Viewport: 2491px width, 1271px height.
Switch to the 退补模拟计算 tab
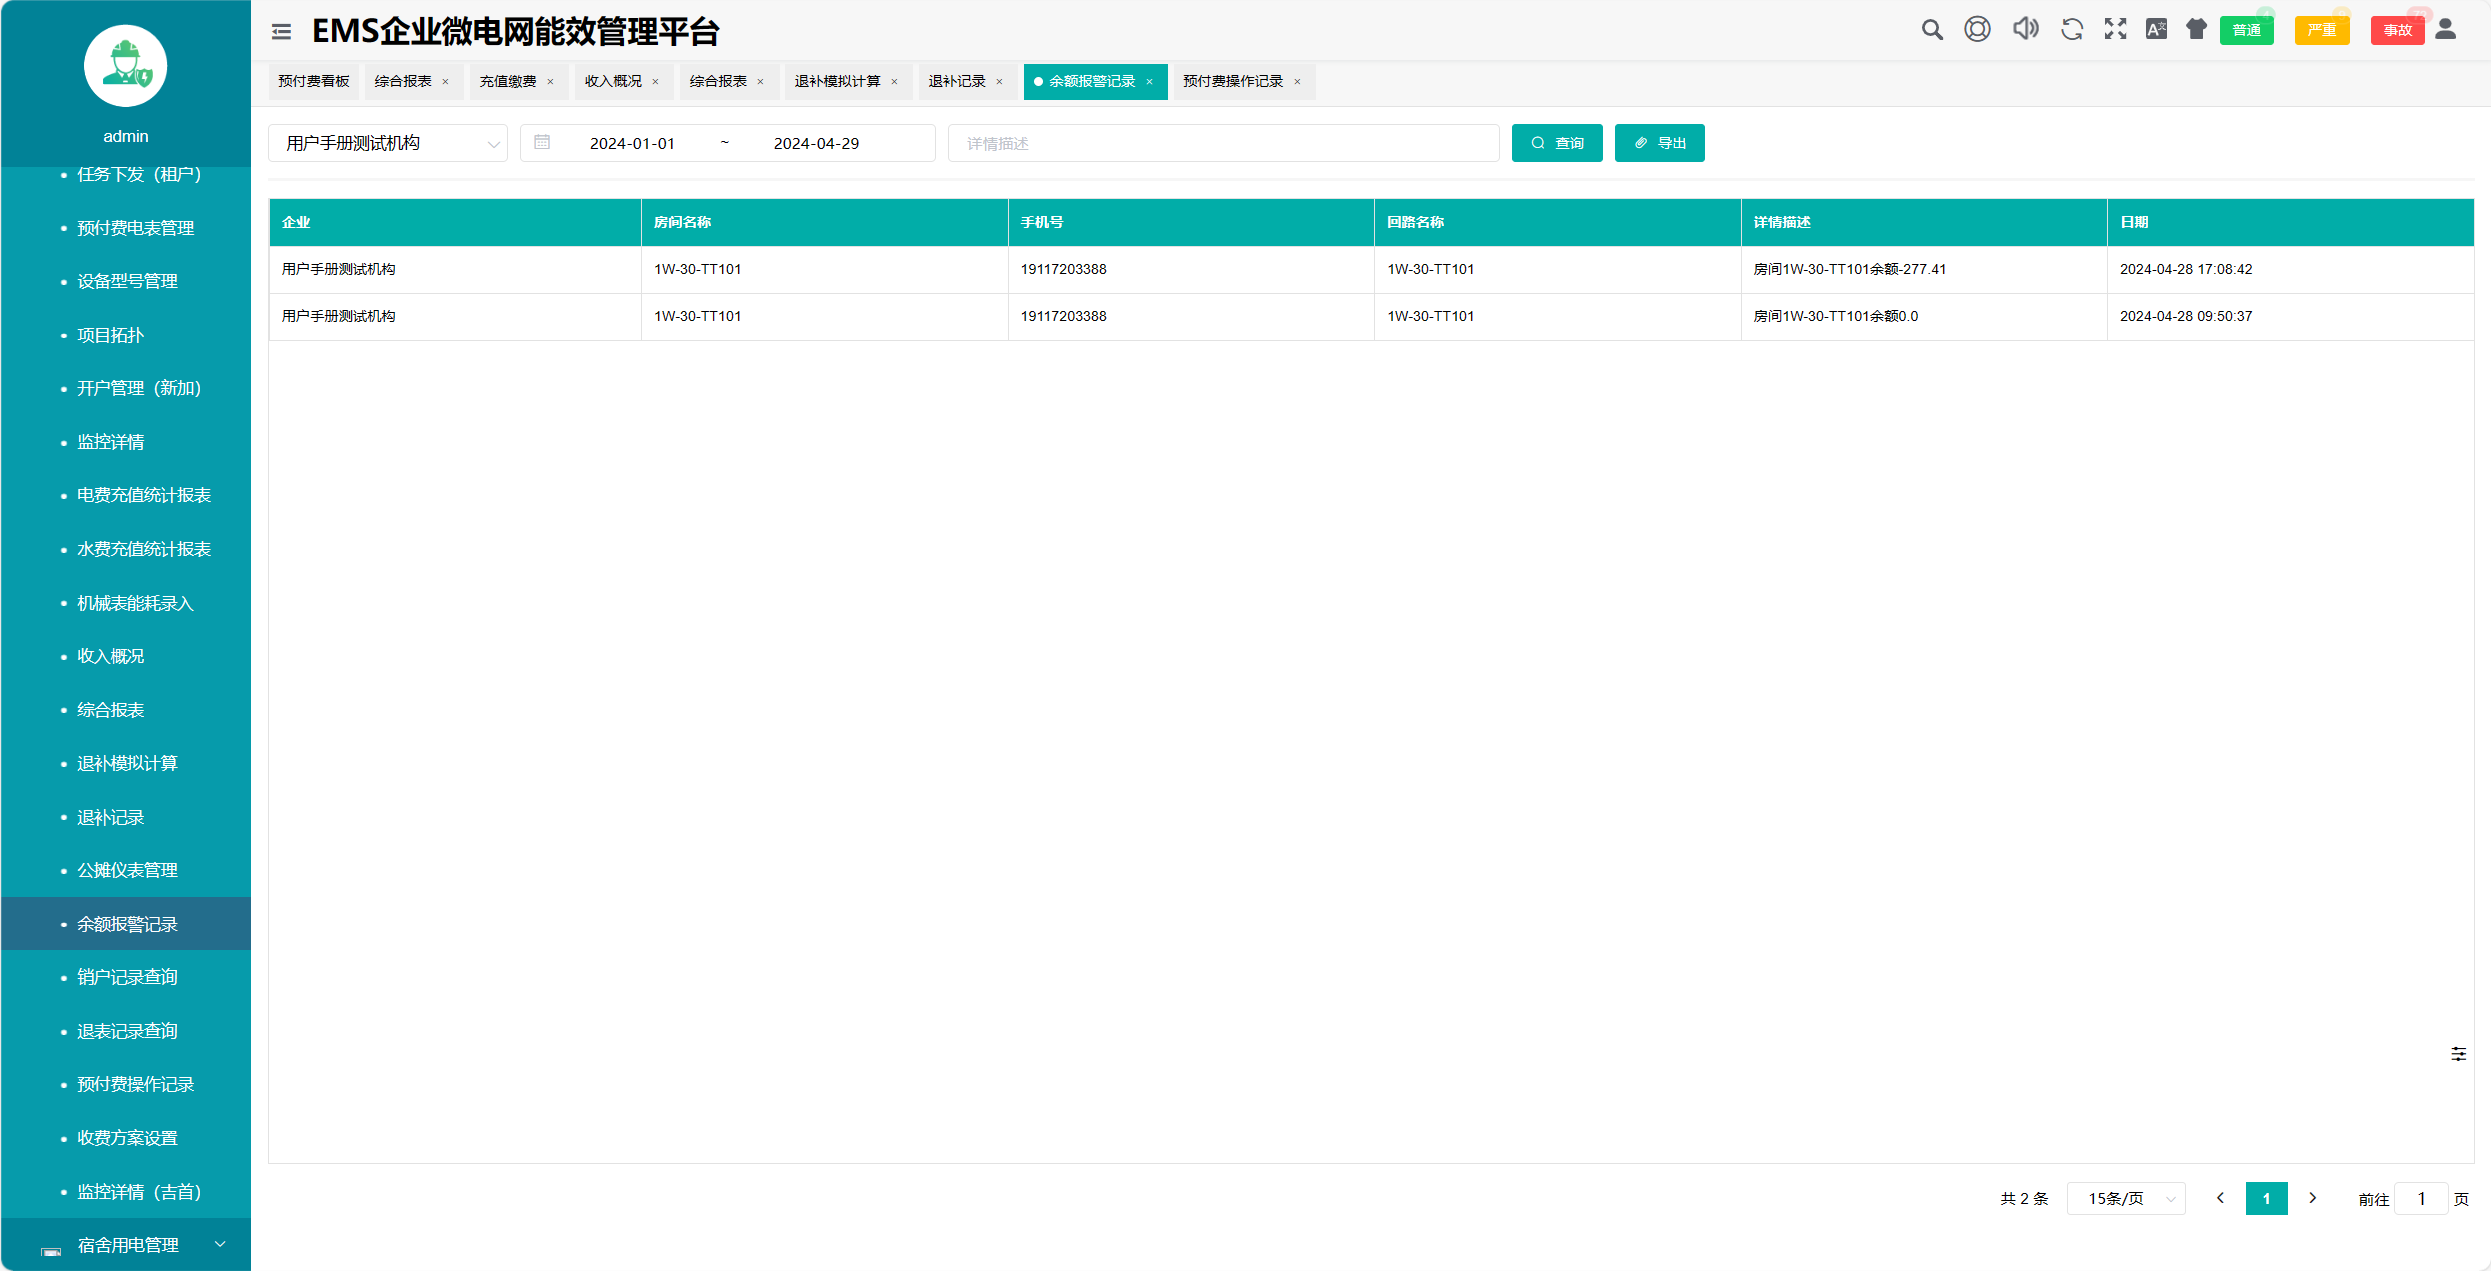pyautogui.click(x=837, y=81)
